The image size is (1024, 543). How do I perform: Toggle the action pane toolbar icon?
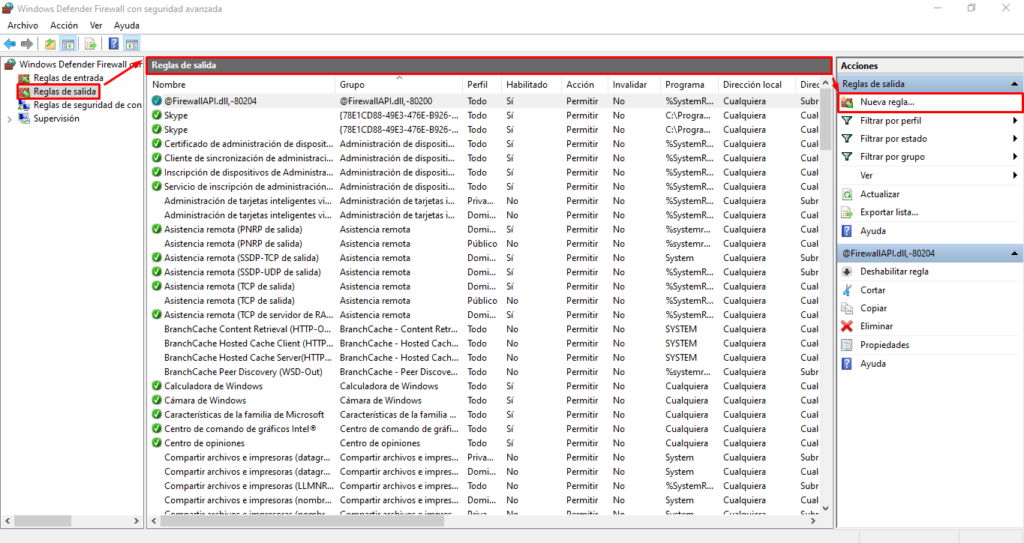(132, 44)
